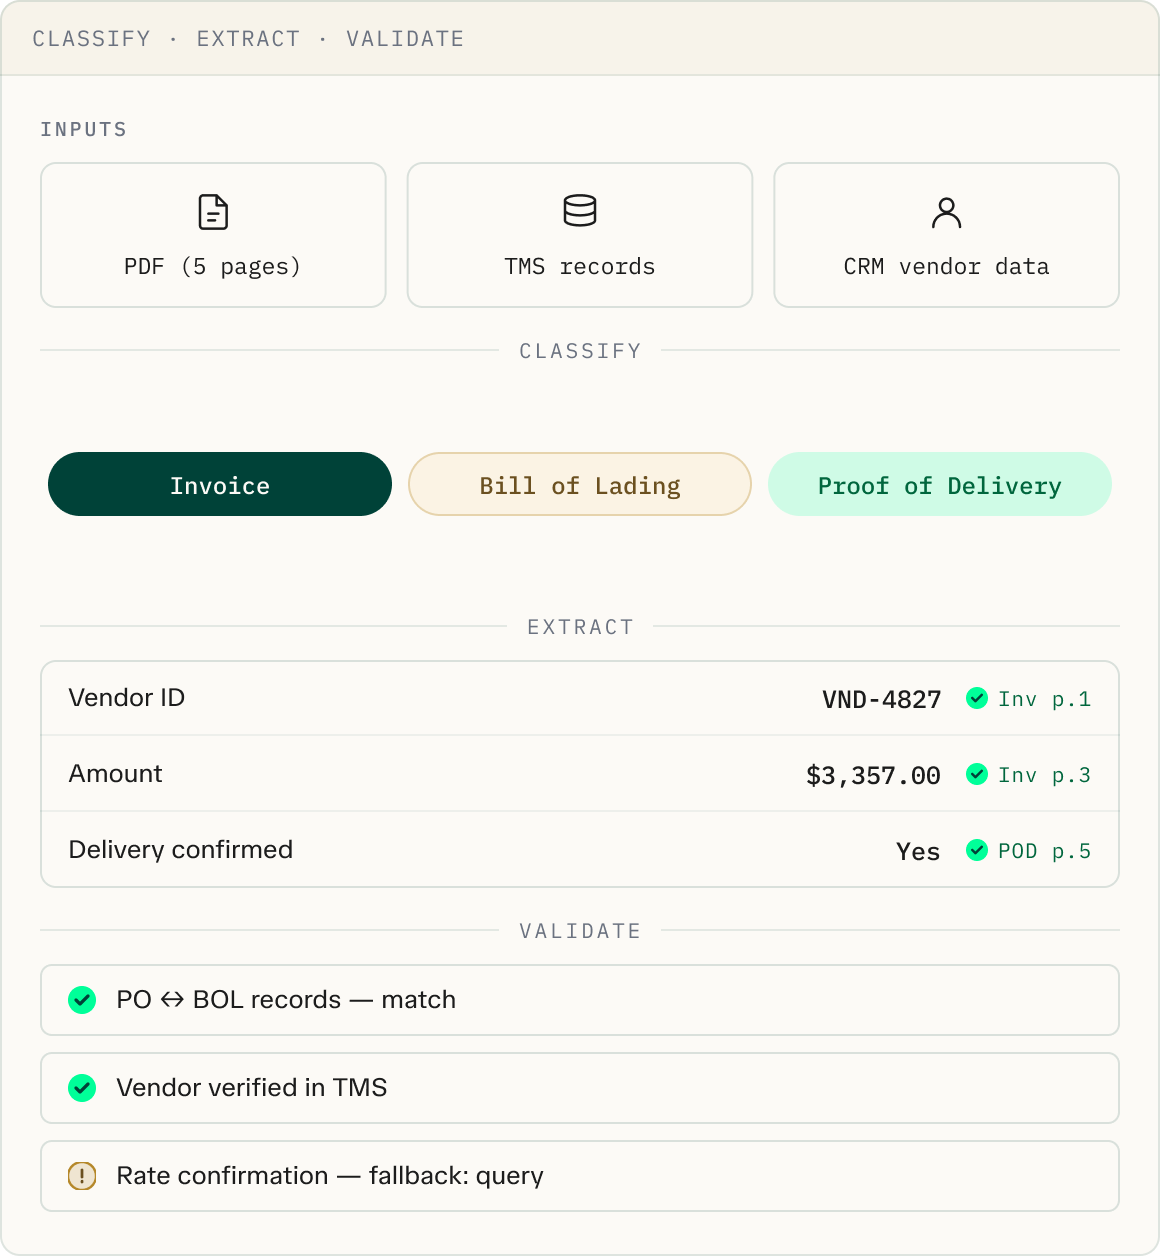
Task: Click the CRM vendor person icon
Action: 946,212
